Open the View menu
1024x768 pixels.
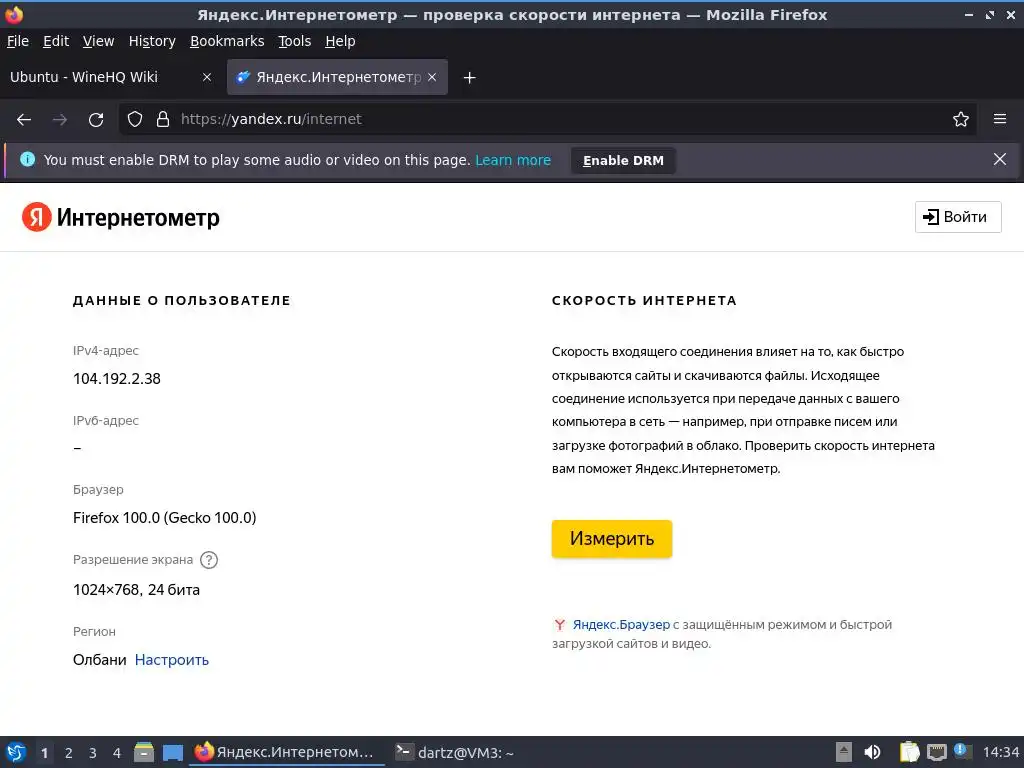[99, 41]
